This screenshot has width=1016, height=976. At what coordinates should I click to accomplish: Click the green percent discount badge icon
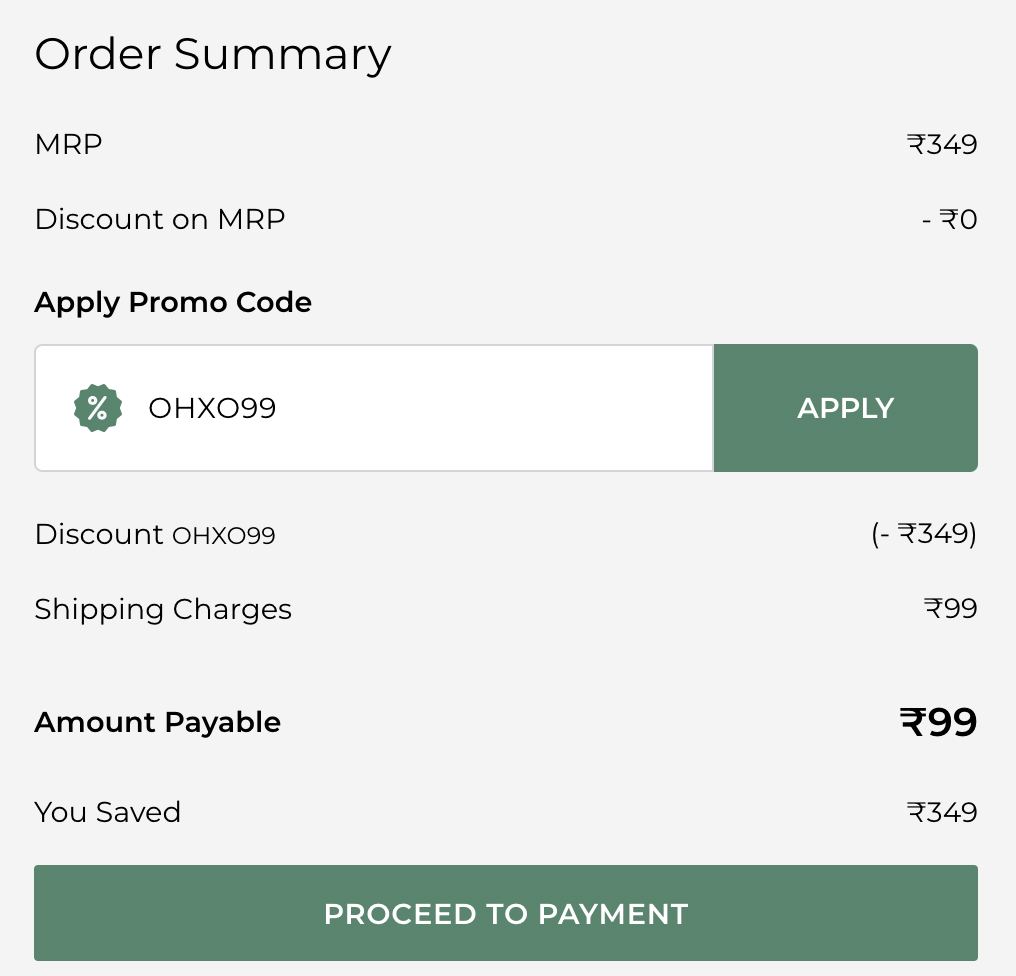(98, 408)
